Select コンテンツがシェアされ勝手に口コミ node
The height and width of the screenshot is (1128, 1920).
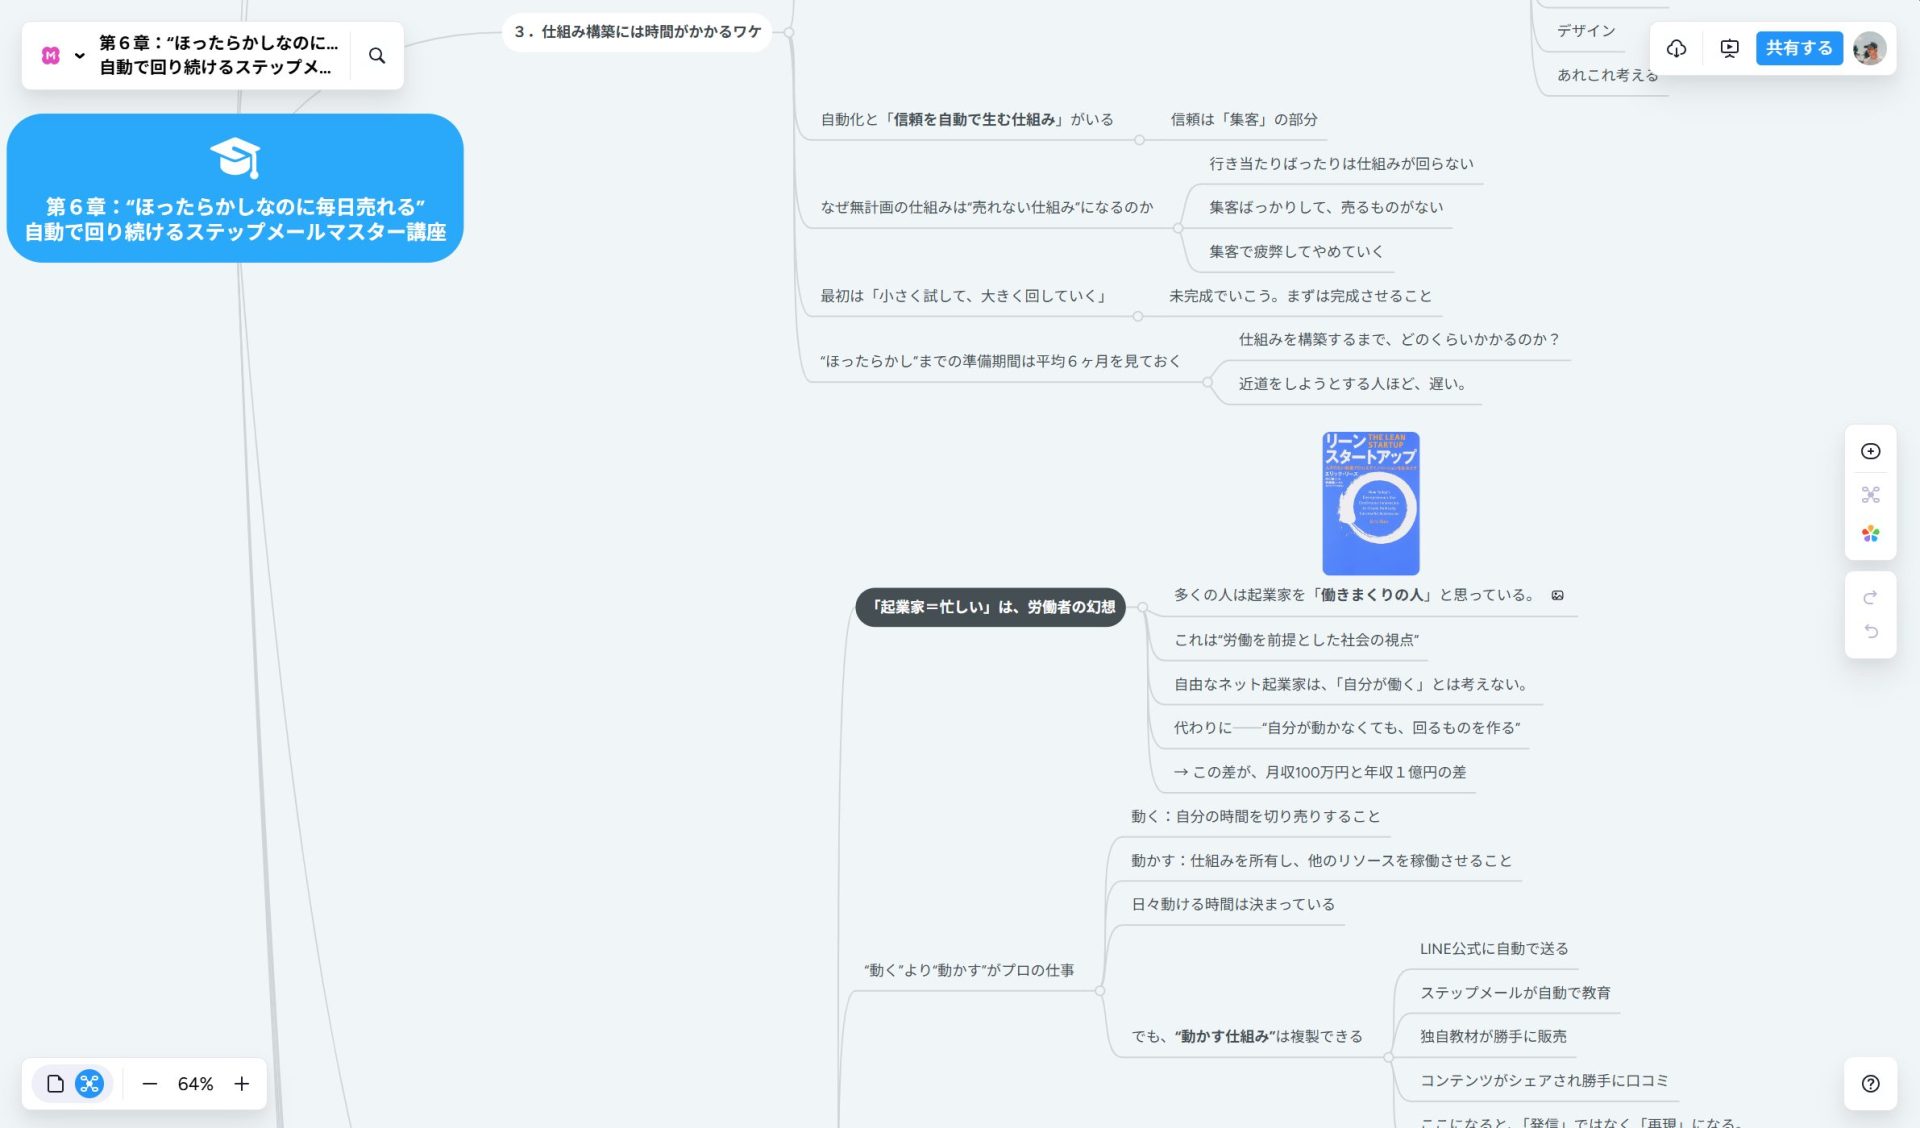tap(1544, 1080)
